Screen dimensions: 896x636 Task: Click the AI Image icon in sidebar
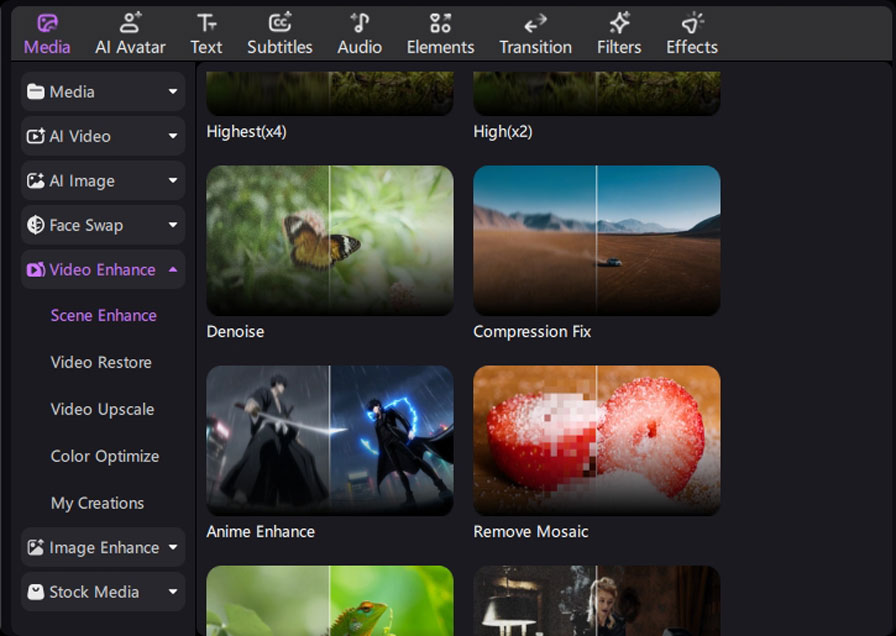(35, 181)
